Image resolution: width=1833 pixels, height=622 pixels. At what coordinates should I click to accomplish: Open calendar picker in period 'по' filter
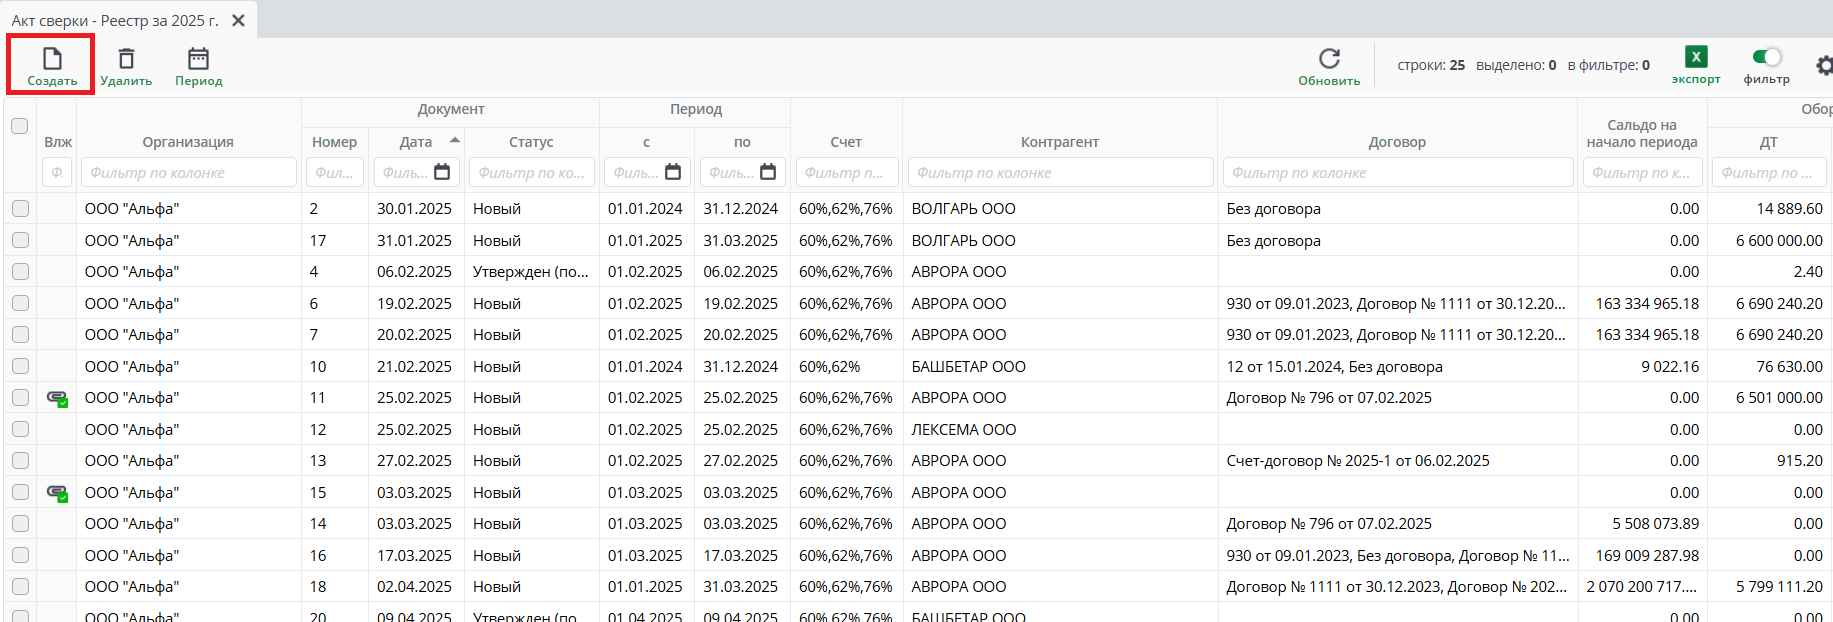click(768, 172)
